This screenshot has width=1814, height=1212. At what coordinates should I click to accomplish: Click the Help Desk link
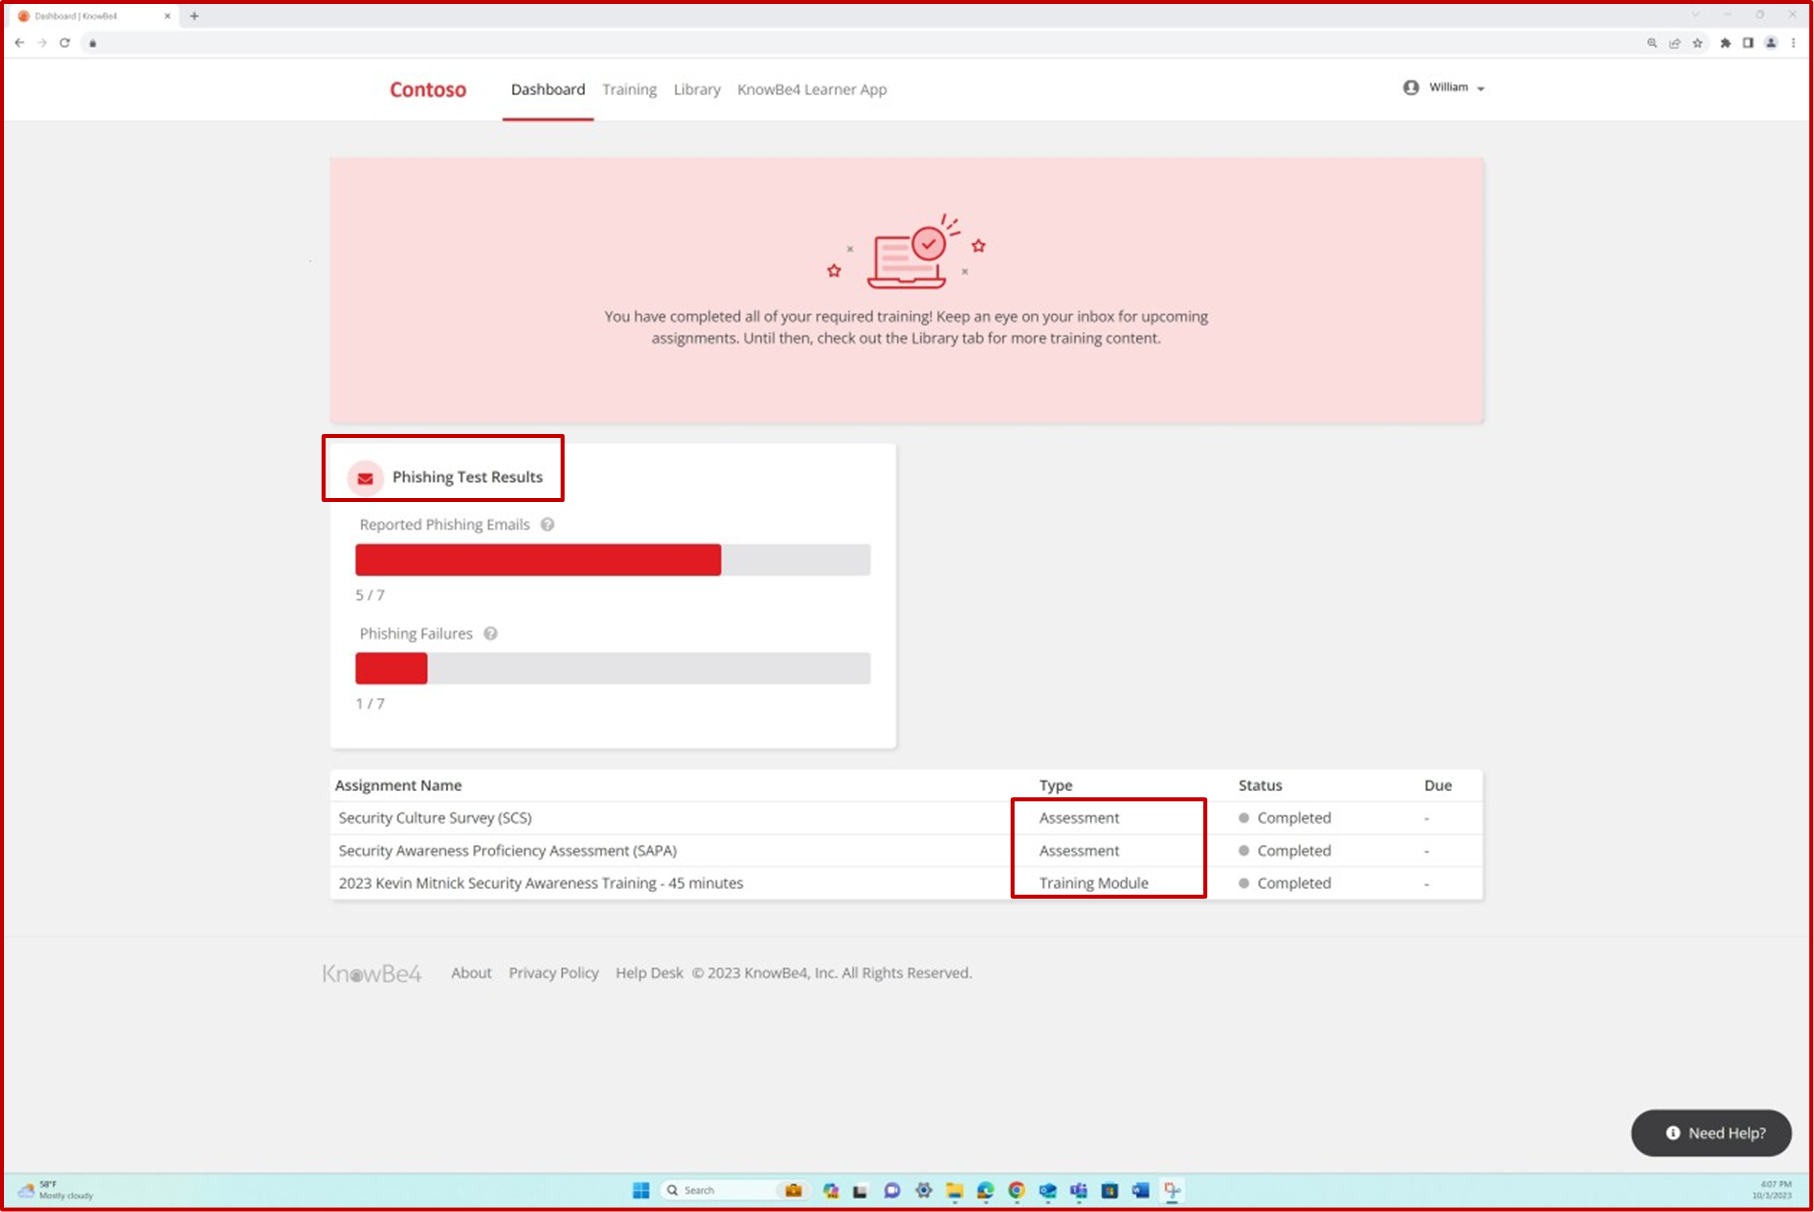pos(648,972)
